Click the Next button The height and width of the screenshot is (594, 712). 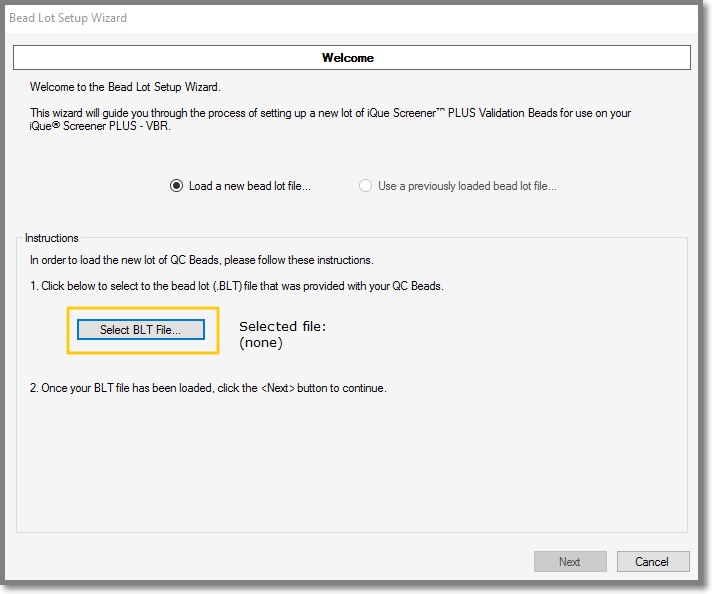(x=570, y=562)
